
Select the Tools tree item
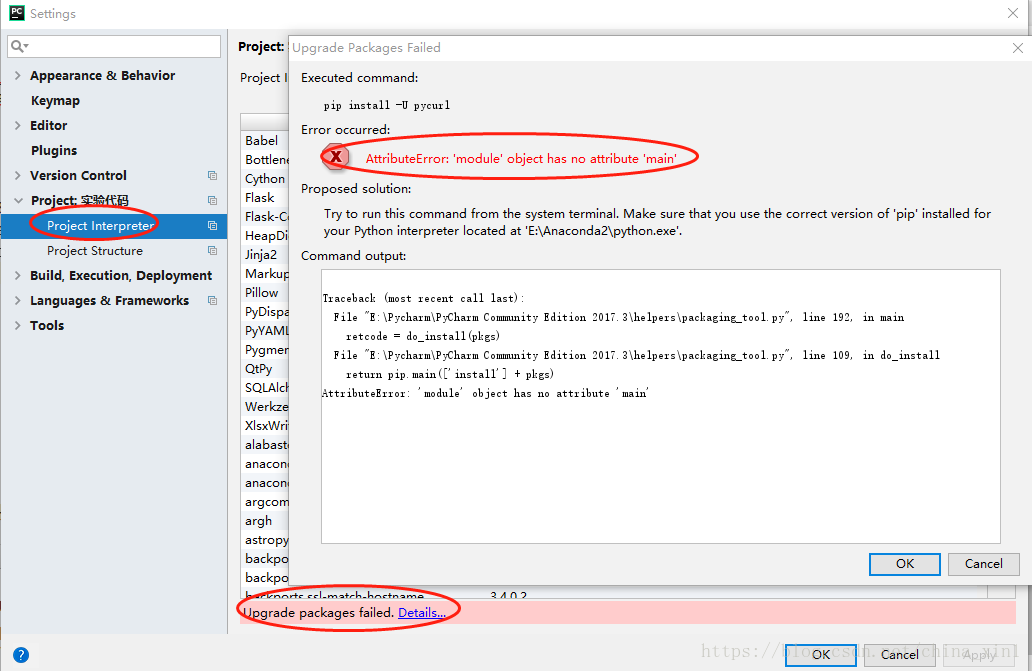(x=47, y=326)
